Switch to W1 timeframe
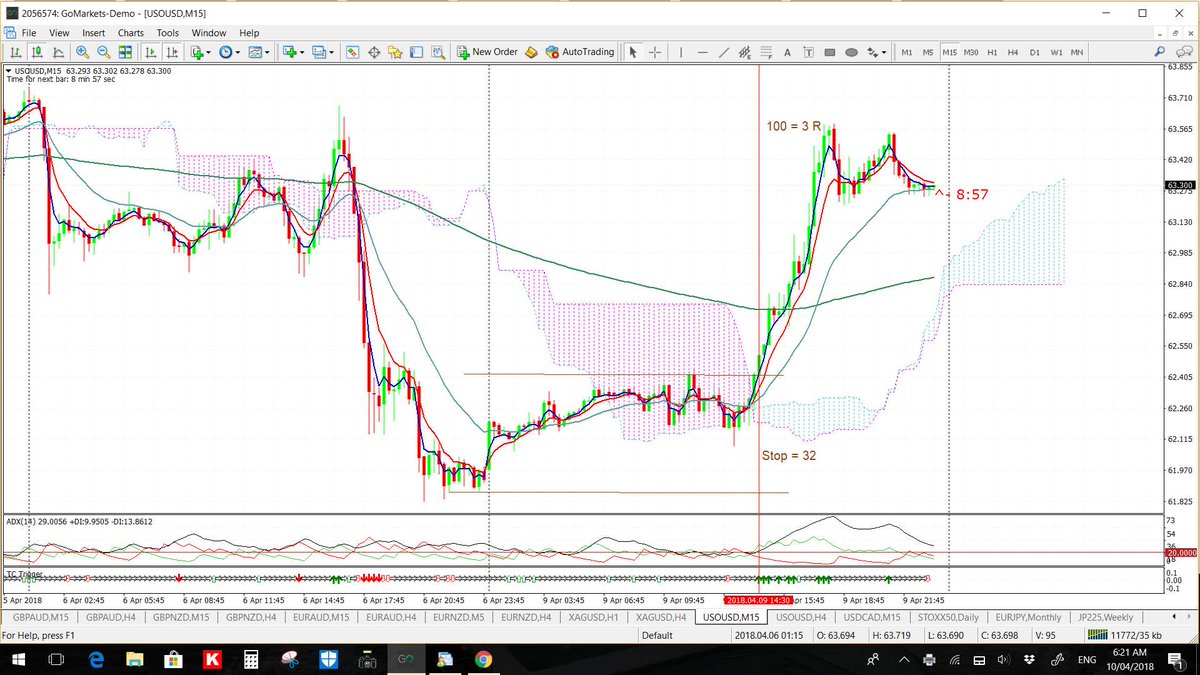Screen dimensions: 1200x675 tap(1056, 51)
